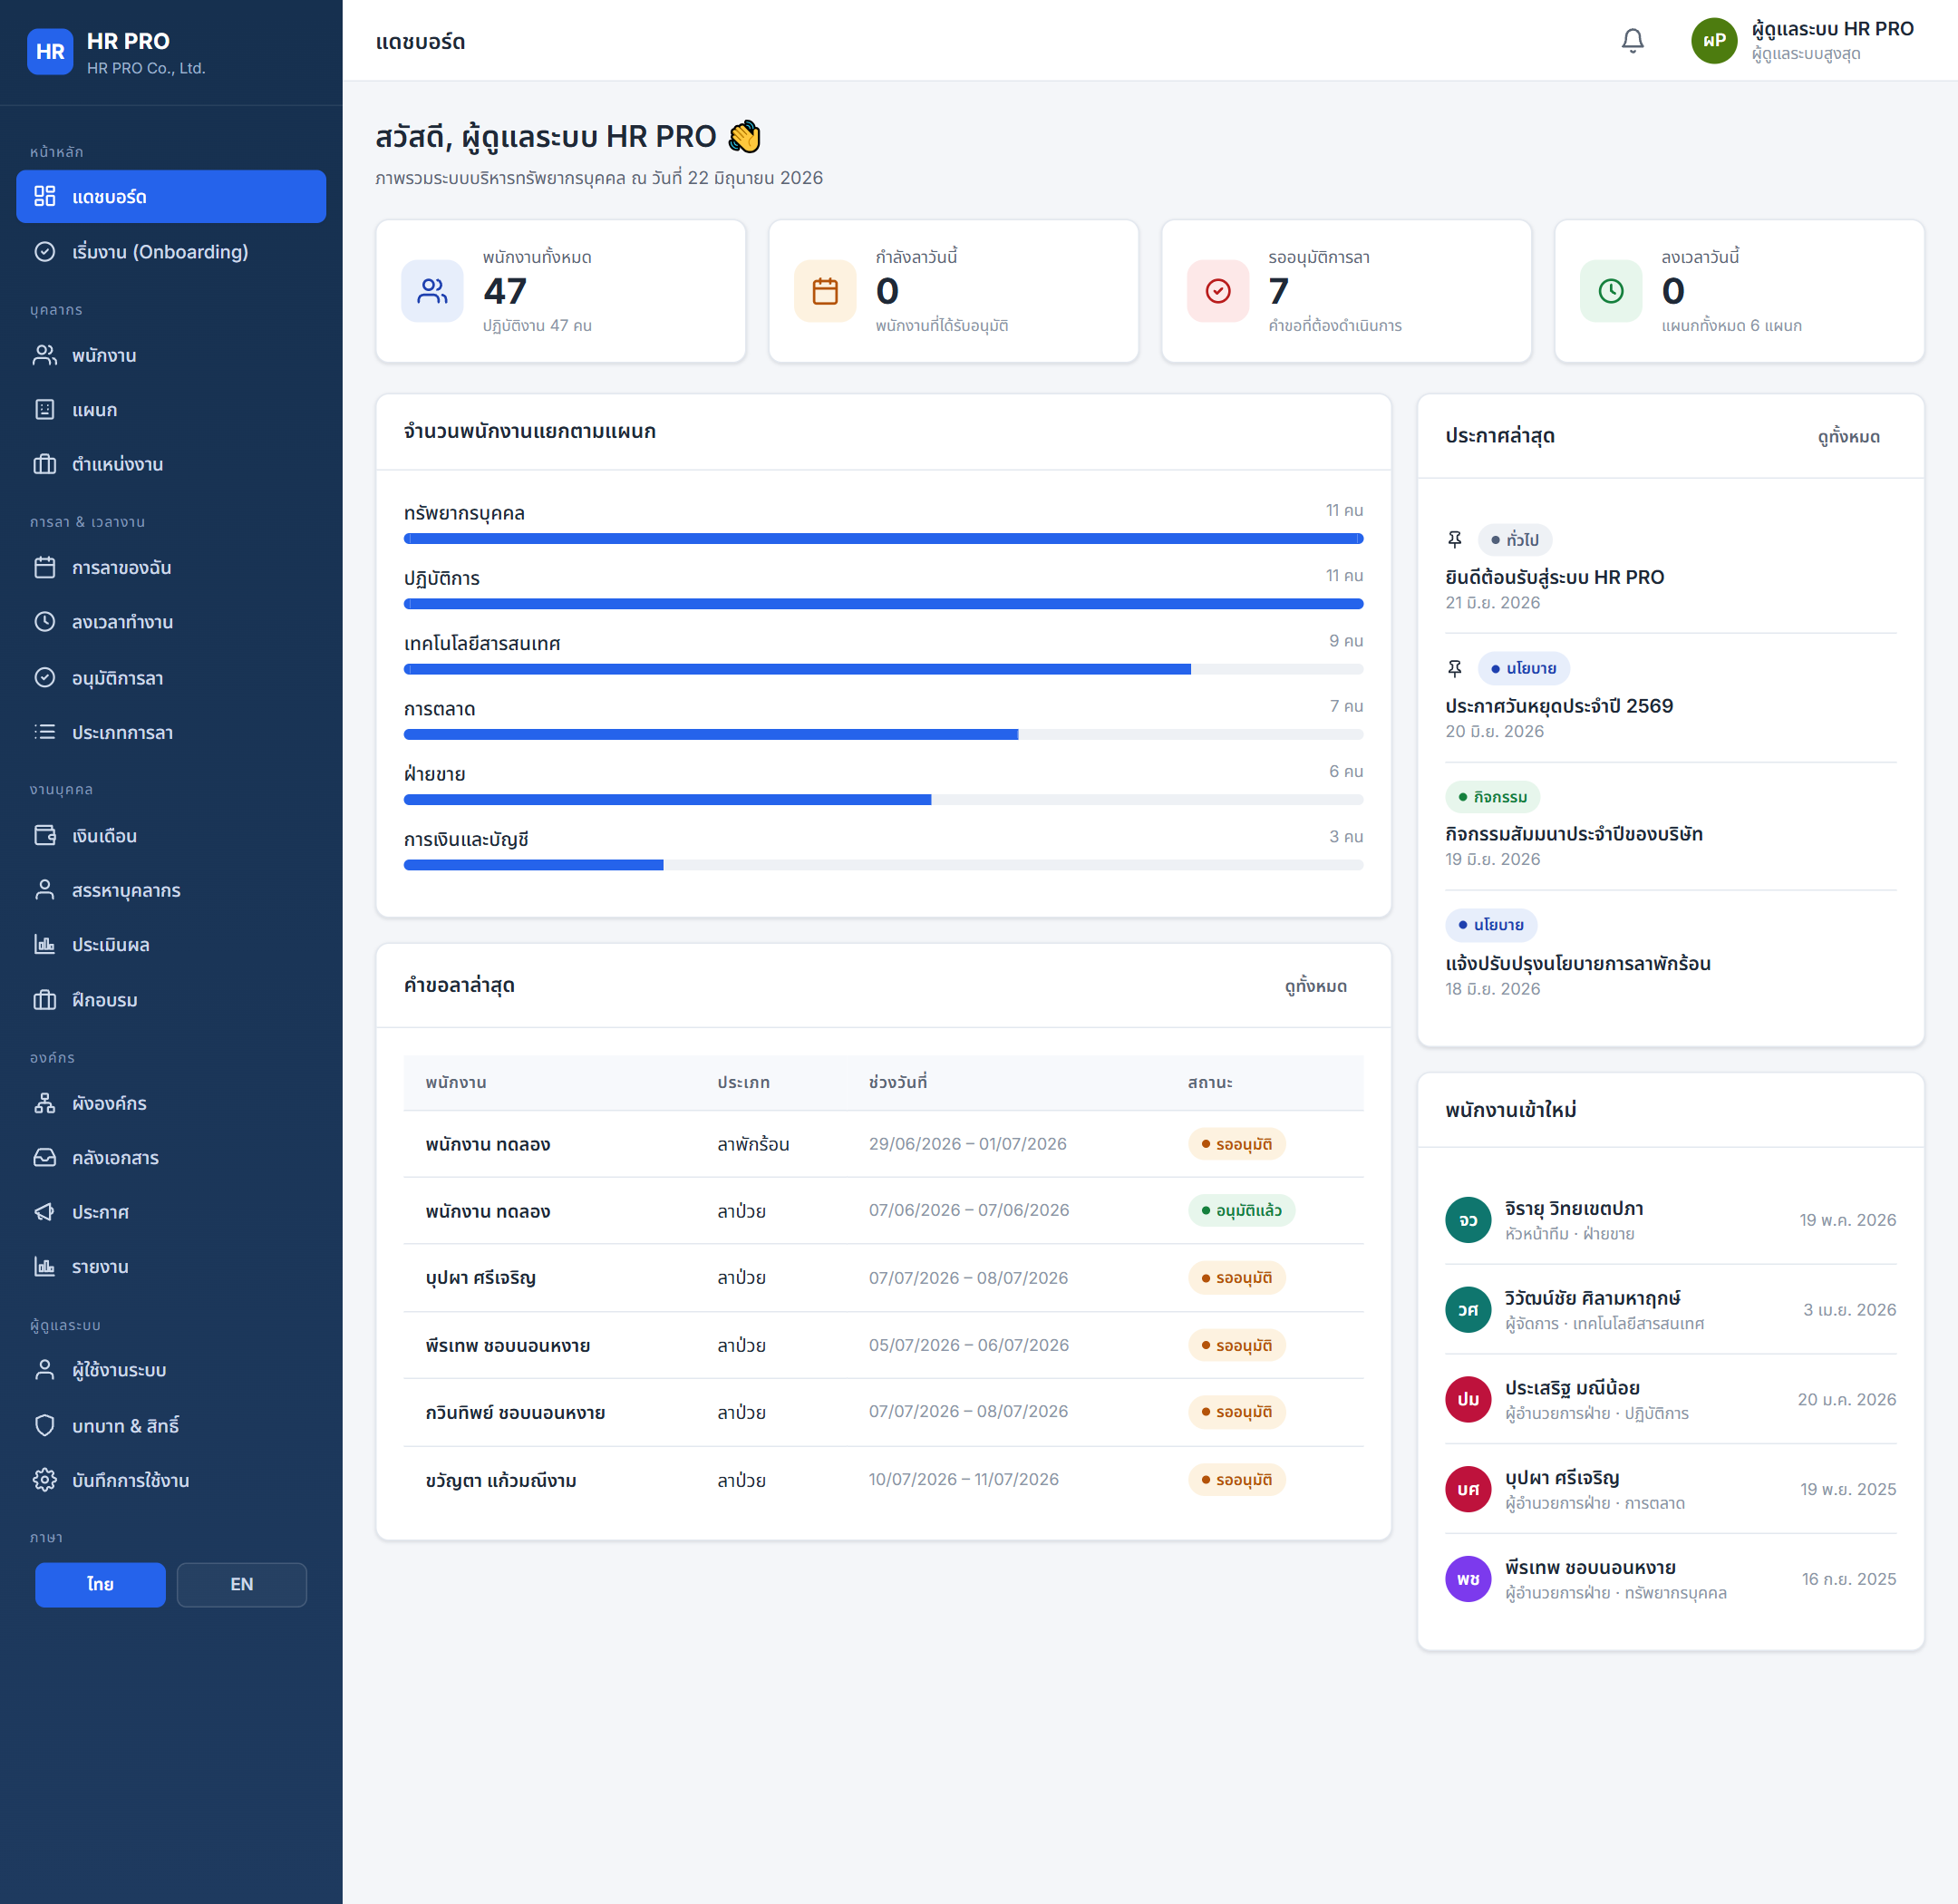This screenshot has width=1958, height=1904.
Task: Click the pin icon beside first นโยบาย tag
Action: point(1455,668)
